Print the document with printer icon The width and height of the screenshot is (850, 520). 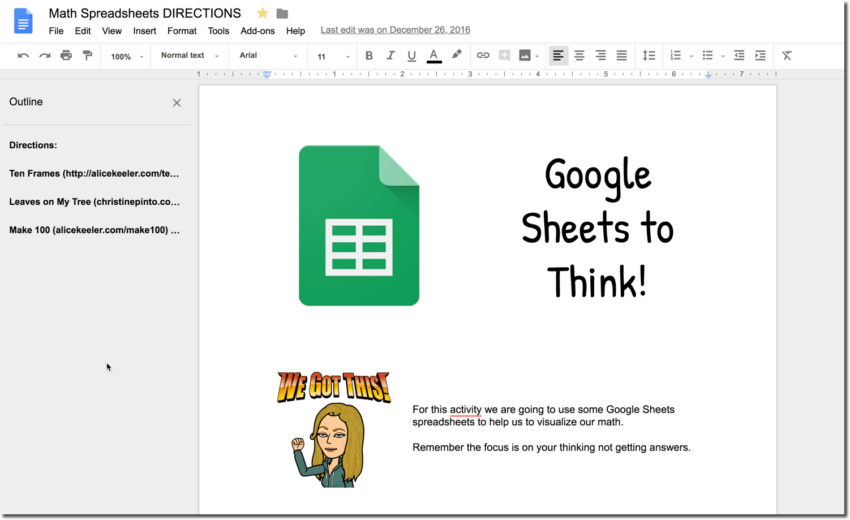[66, 55]
